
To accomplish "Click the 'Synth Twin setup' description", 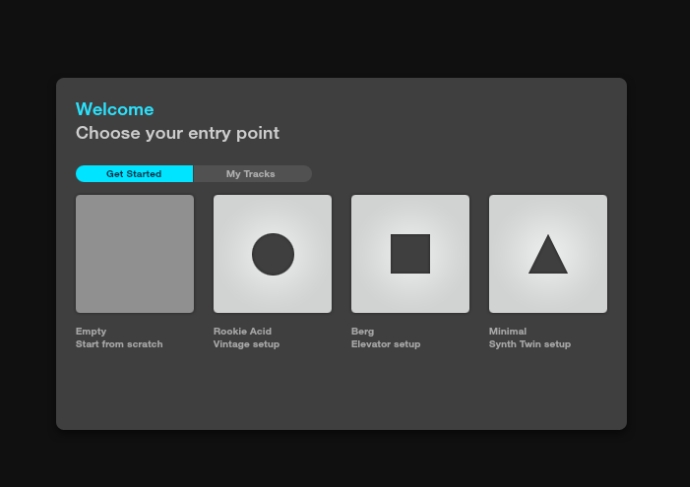I will 530,344.
